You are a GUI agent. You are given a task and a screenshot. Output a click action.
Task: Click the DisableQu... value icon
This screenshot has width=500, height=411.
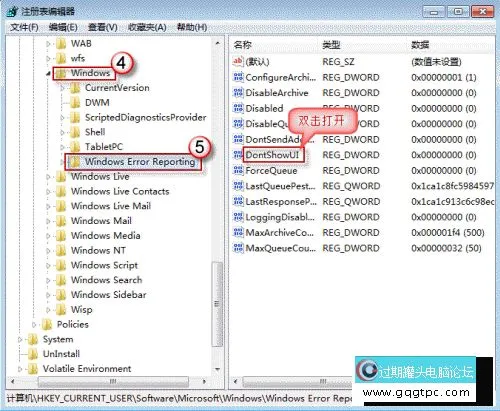(x=238, y=124)
